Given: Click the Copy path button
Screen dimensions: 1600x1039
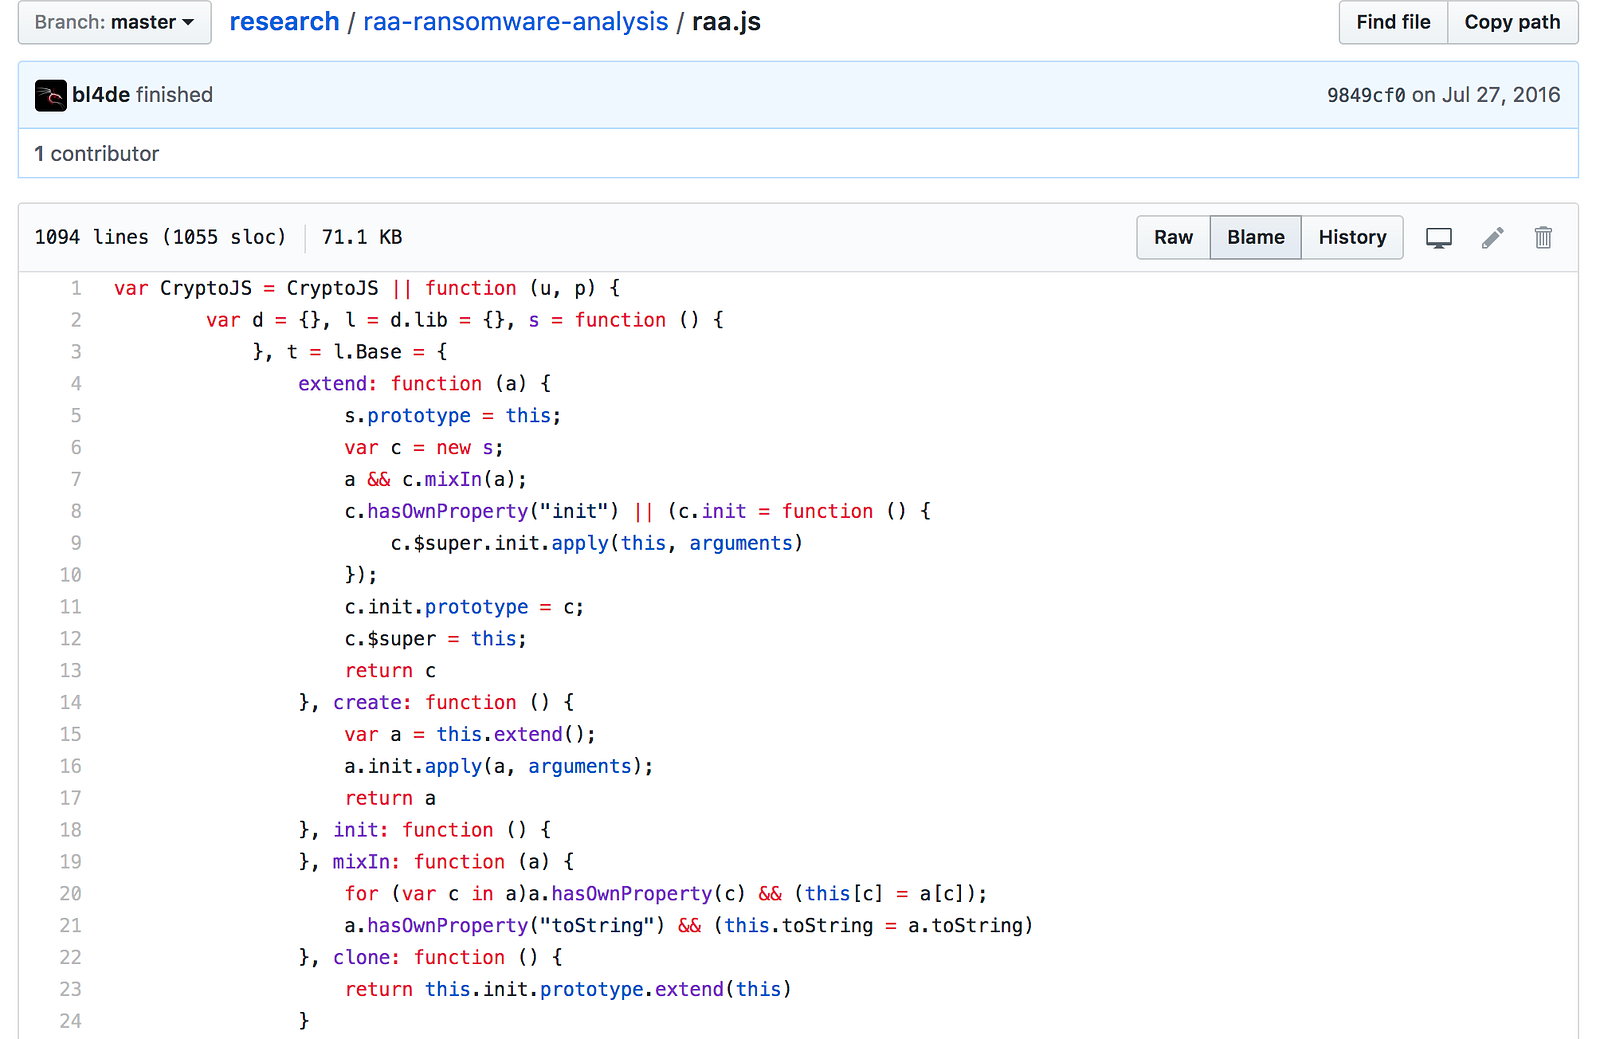Looking at the screenshot, I should click(x=1512, y=22).
